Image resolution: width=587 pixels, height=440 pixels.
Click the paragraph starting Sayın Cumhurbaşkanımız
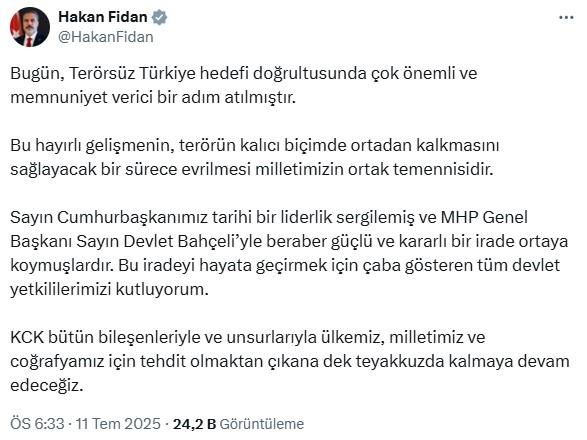coord(289,253)
